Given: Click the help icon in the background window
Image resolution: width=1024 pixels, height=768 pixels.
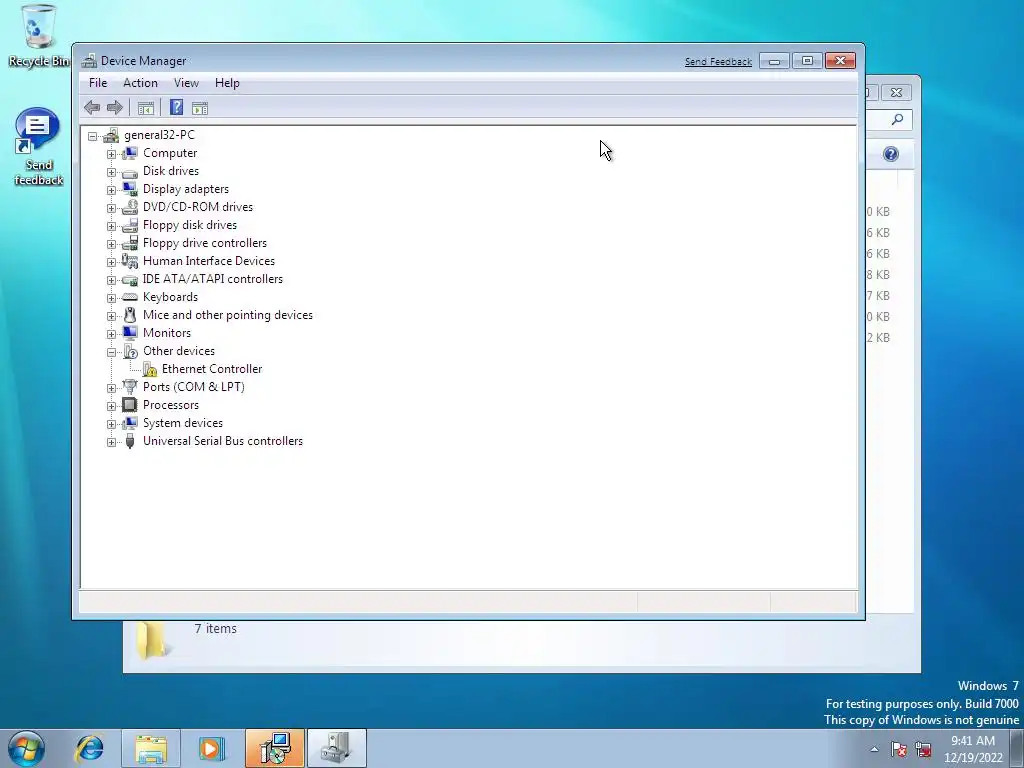Looking at the screenshot, I should click(x=891, y=154).
